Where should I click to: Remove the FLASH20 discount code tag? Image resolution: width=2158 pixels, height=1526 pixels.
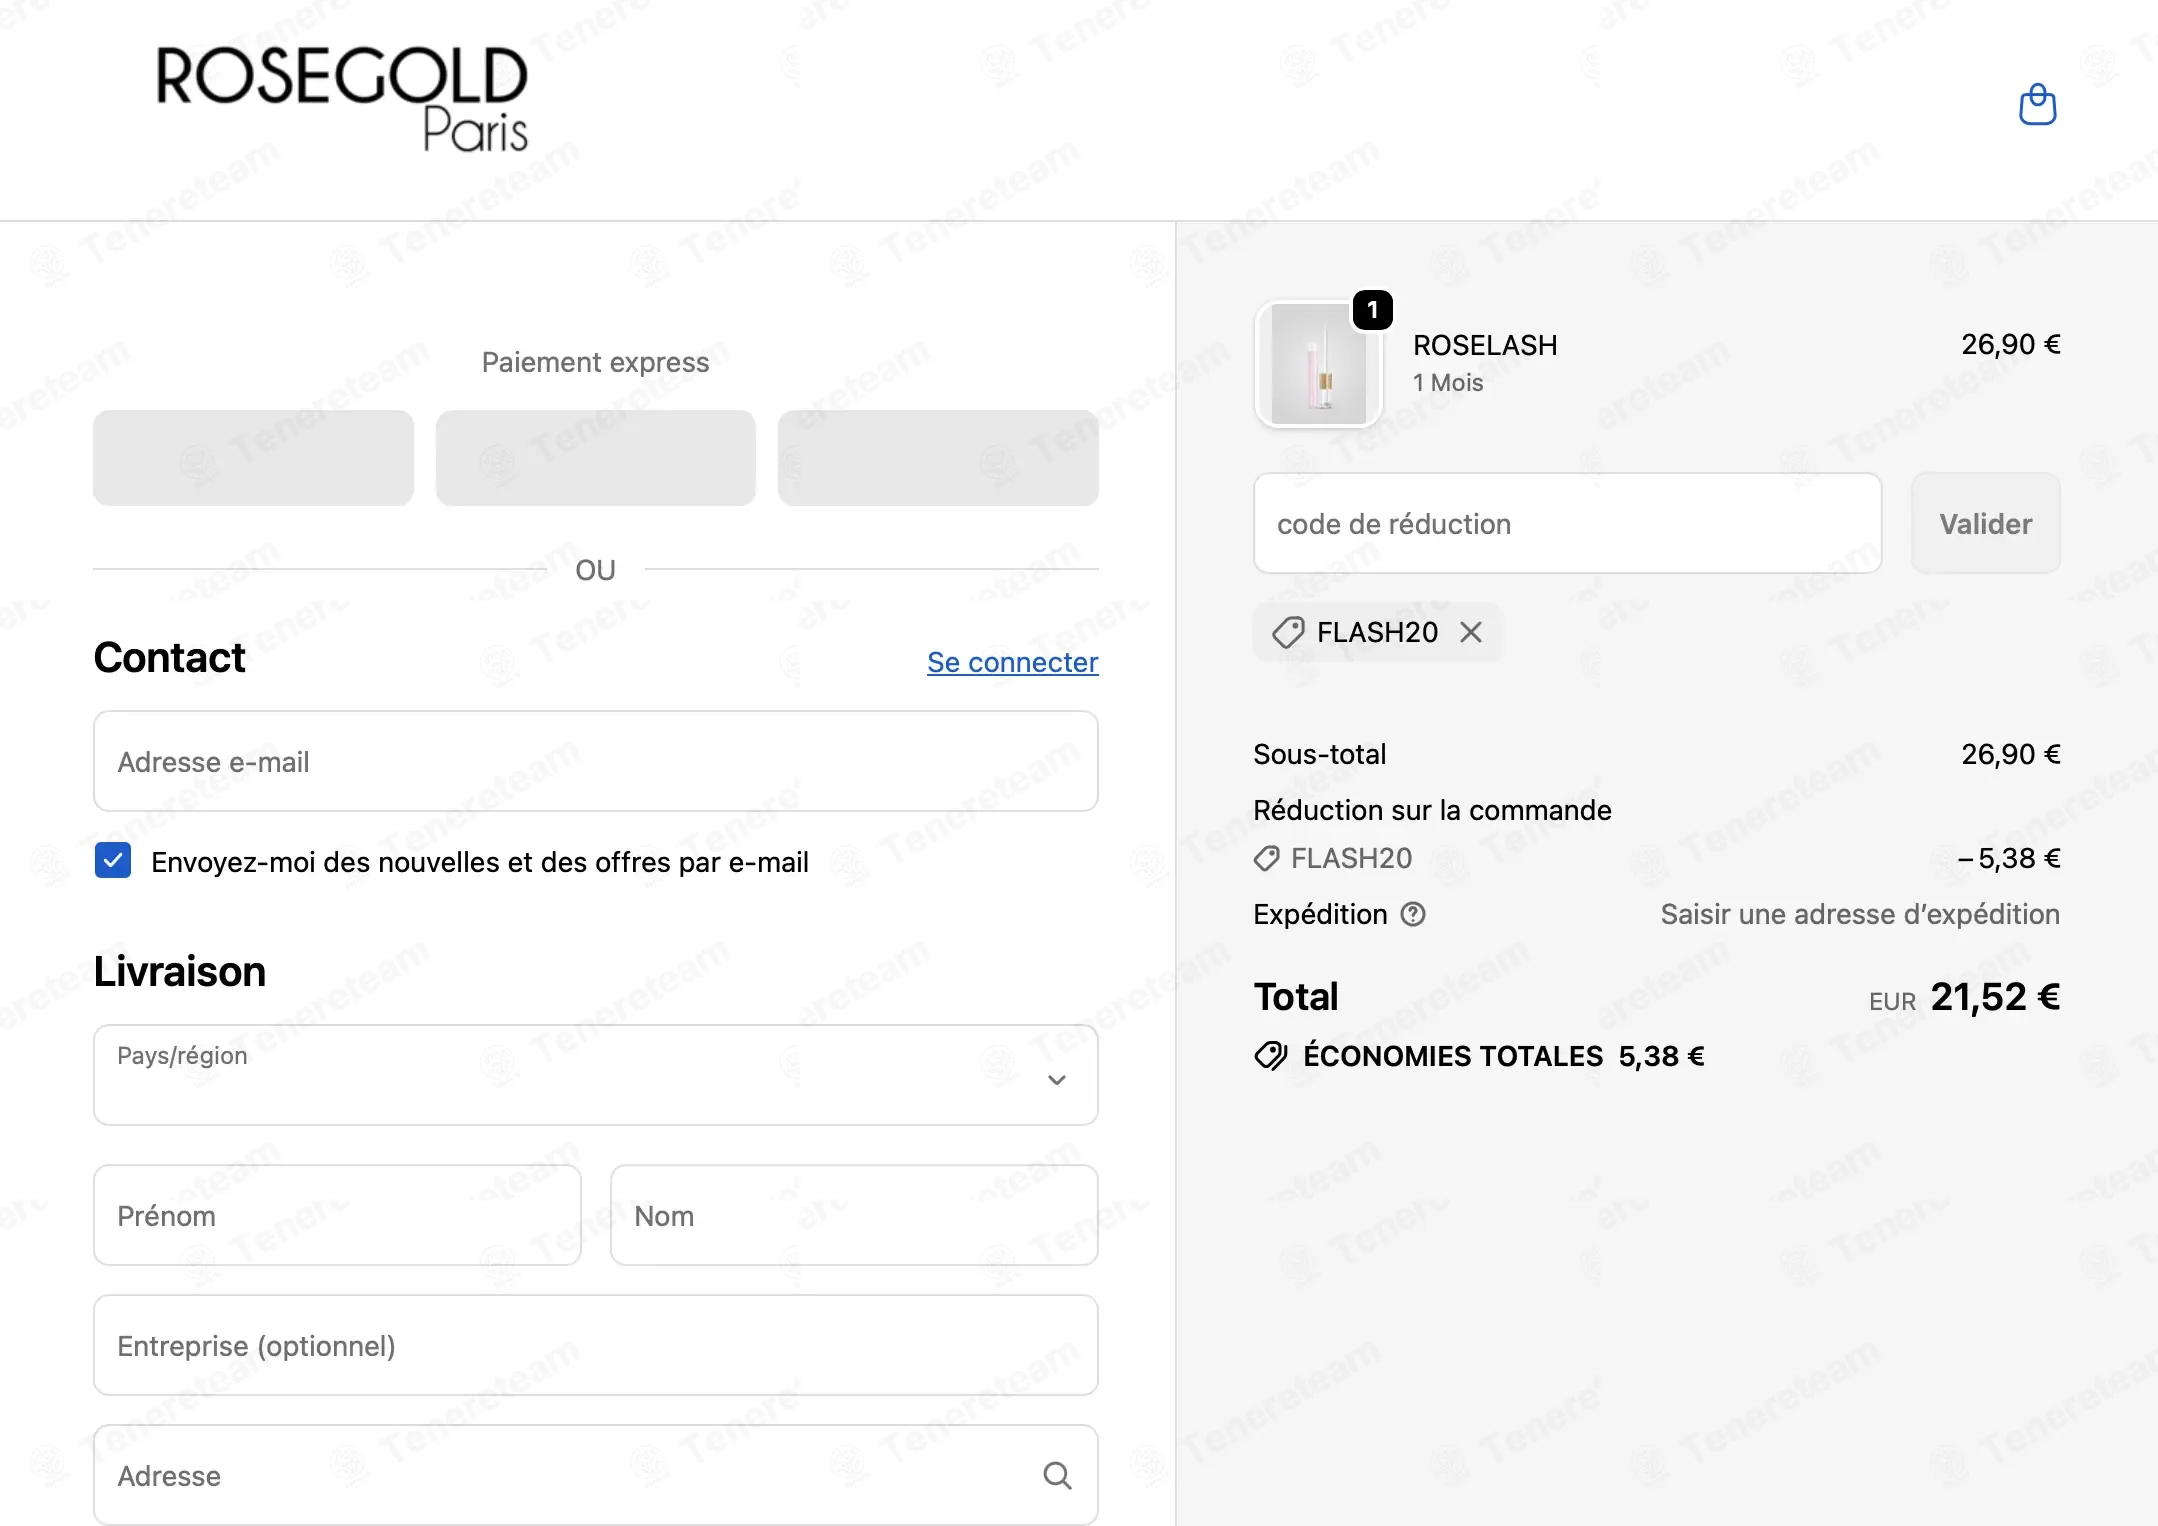click(x=1470, y=632)
